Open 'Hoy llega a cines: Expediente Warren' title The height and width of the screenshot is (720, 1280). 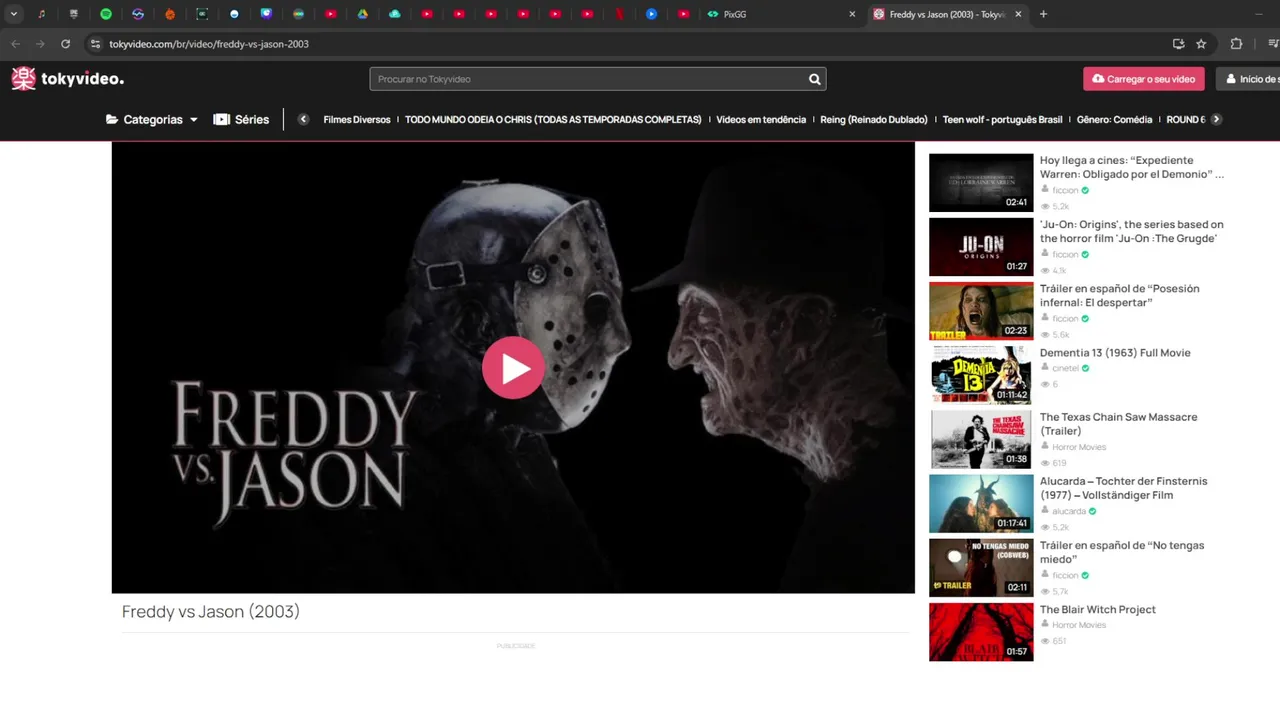(x=1132, y=167)
